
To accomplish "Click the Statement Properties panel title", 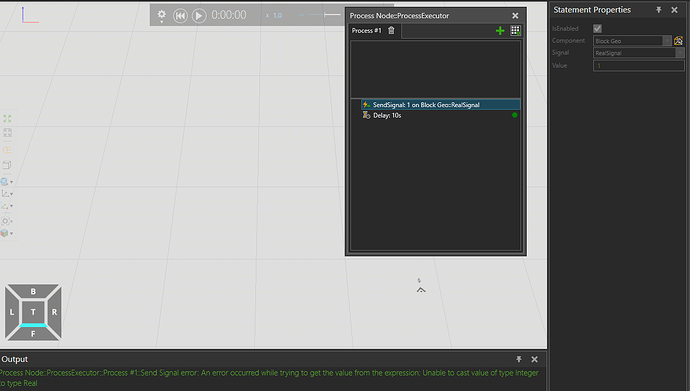I will click(x=592, y=10).
